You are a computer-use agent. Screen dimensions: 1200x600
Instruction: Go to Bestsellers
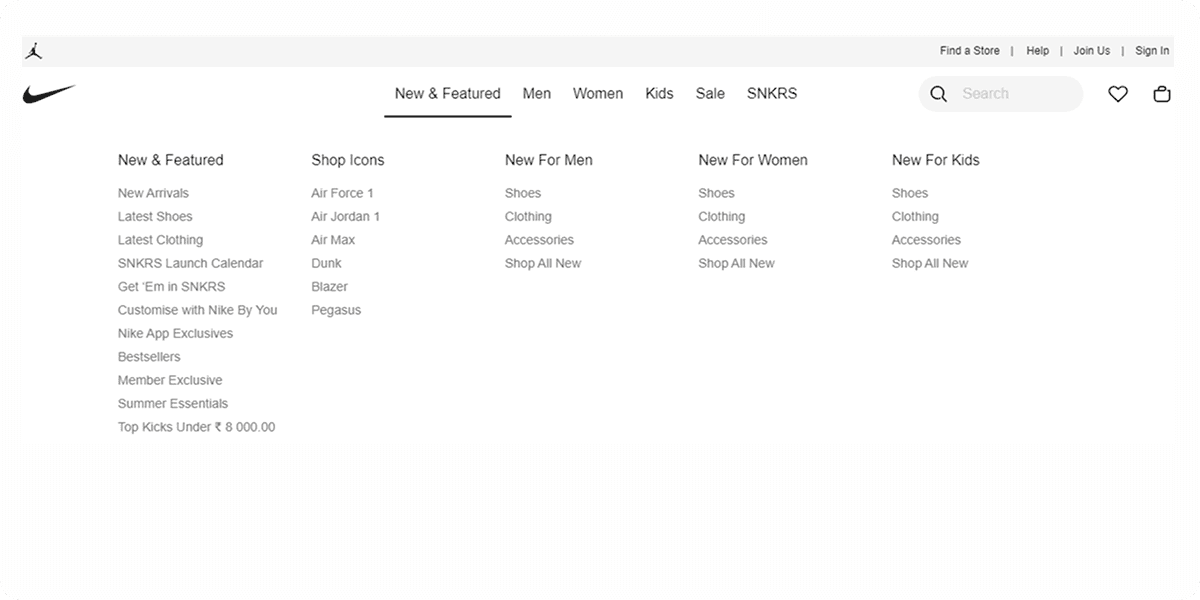pyautogui.click(x=149, y=357)
